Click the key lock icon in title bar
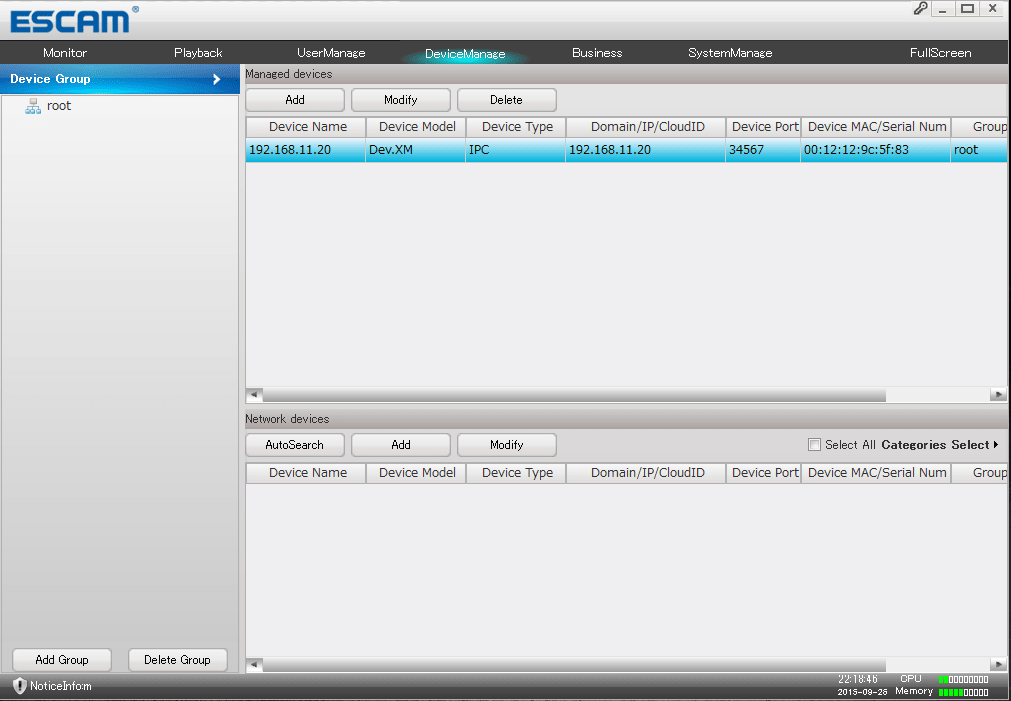Image resolution: width=1011 pixels, height=701 pixels. click(920, 8)
